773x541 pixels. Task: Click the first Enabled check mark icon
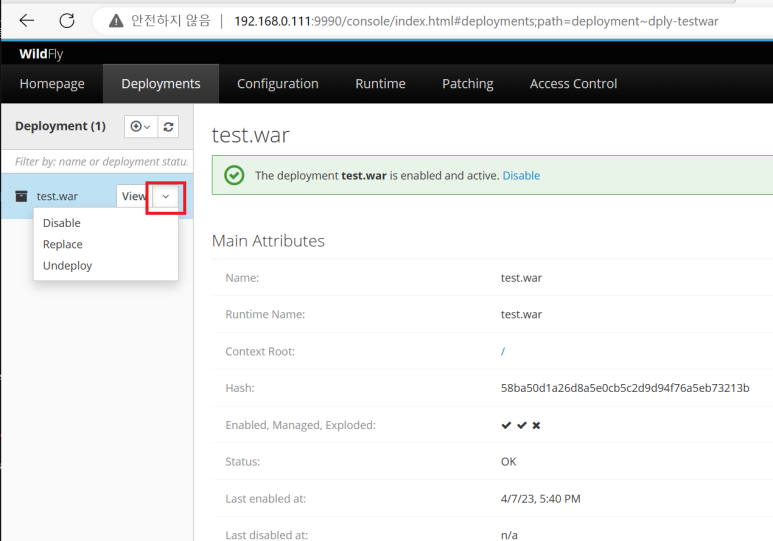(506, 425)
